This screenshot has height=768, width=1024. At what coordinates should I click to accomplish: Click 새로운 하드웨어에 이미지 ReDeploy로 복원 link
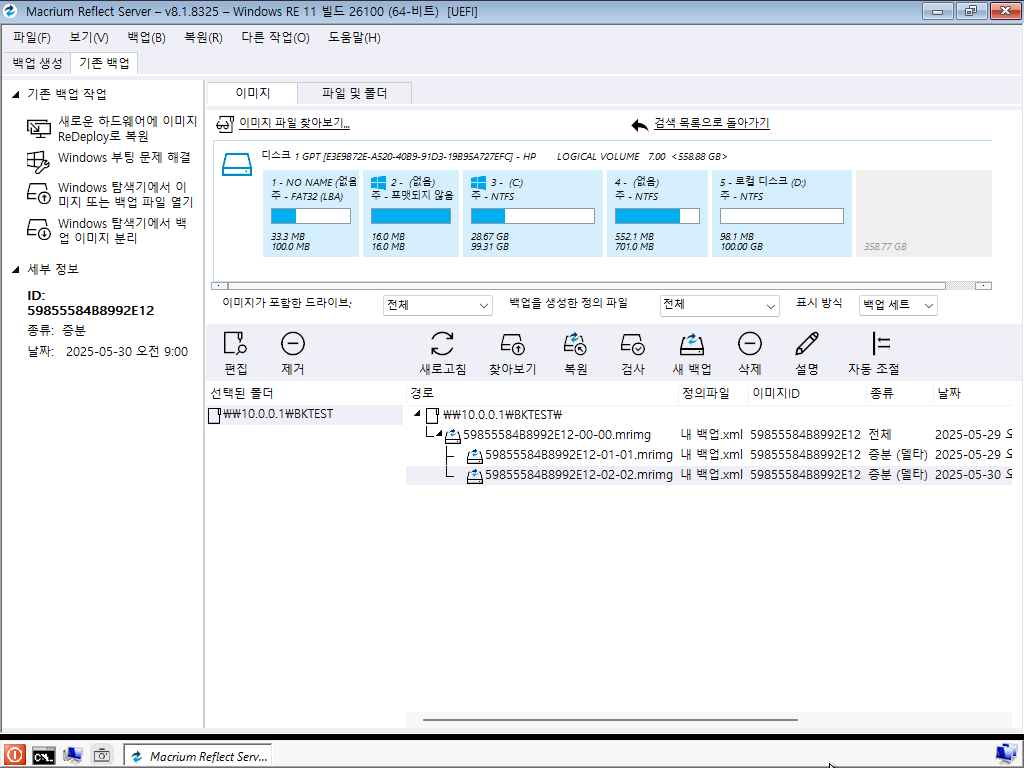coord(127,129)
